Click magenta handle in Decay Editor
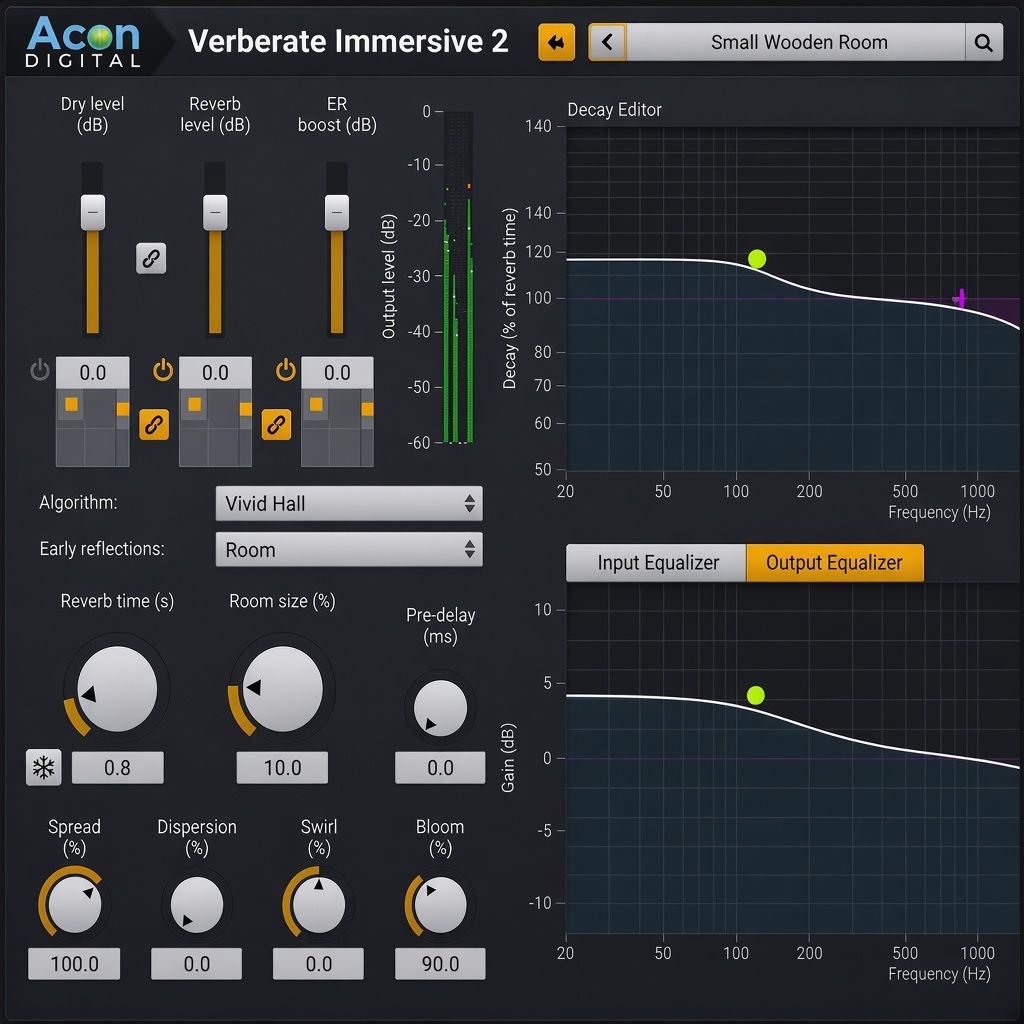This screenshot has width=1024, height=1024. point(960,298)
